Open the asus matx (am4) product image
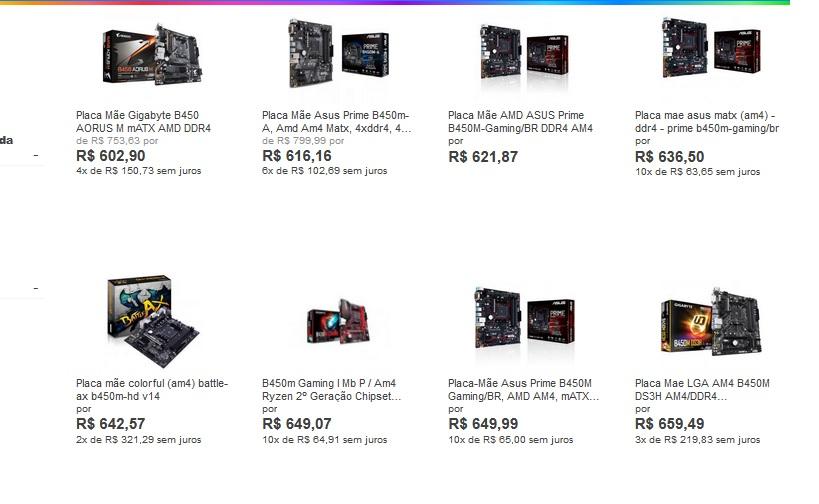819x504 pixels. pos(711,48)
